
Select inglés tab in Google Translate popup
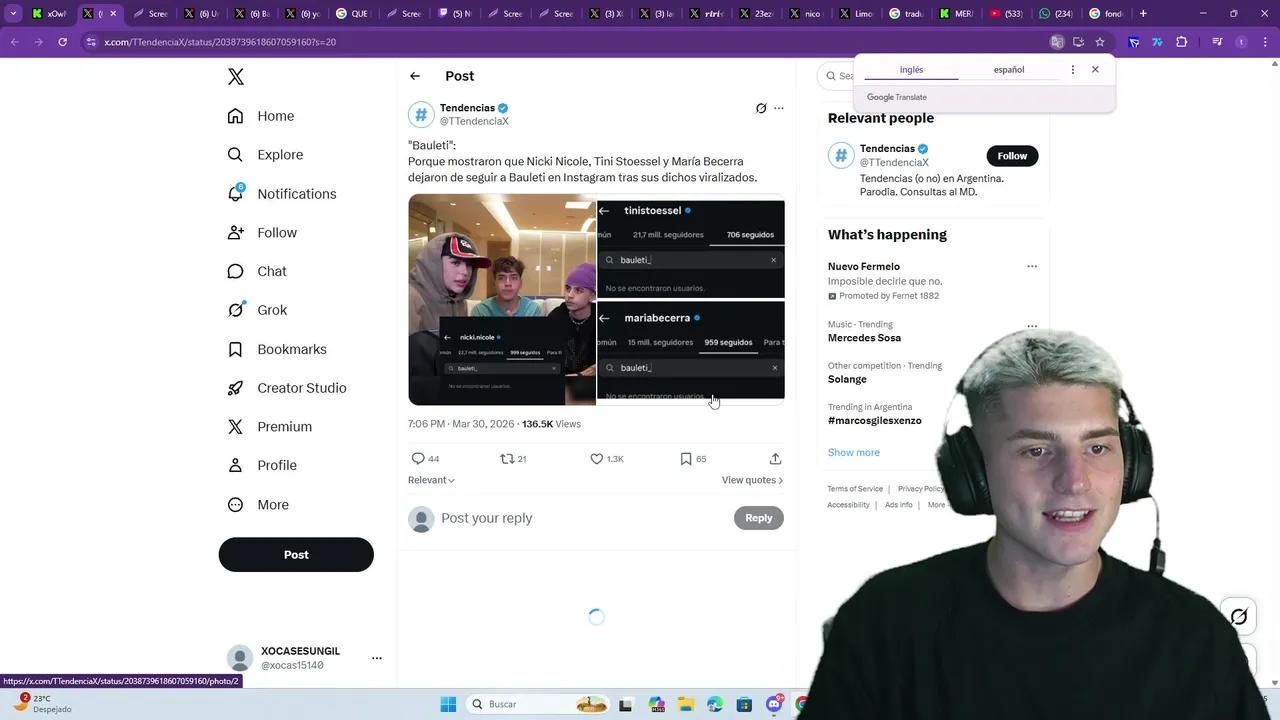pos(911,70)
